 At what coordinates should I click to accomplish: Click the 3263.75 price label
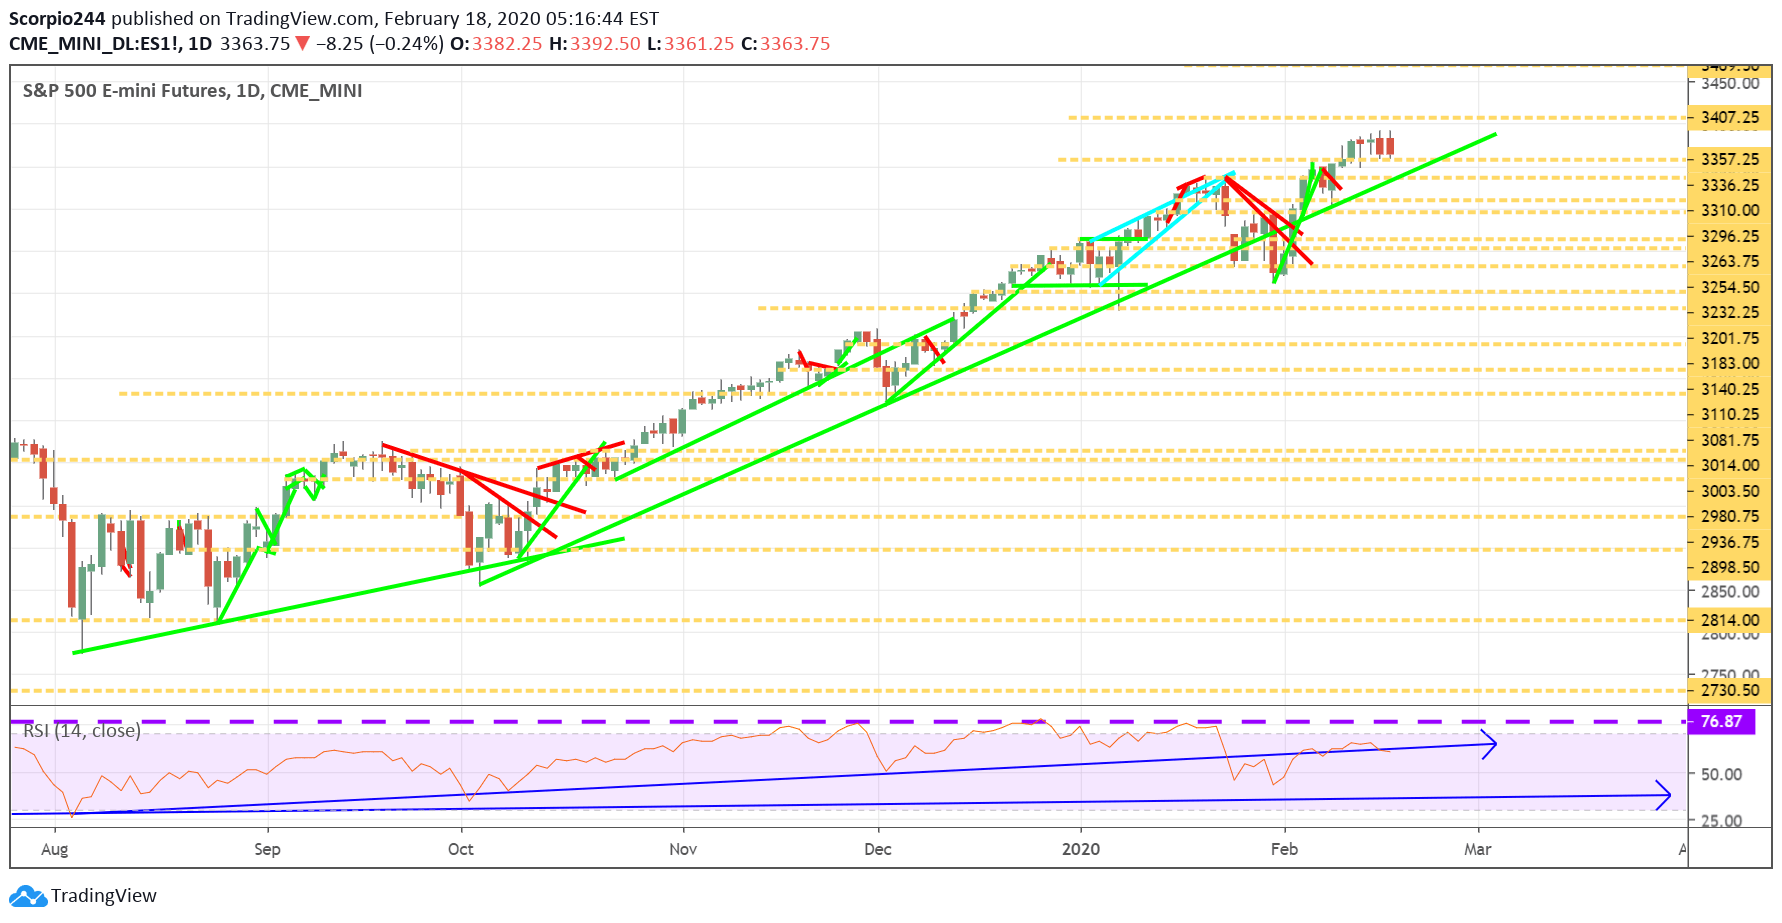(x=1730, y=262)
